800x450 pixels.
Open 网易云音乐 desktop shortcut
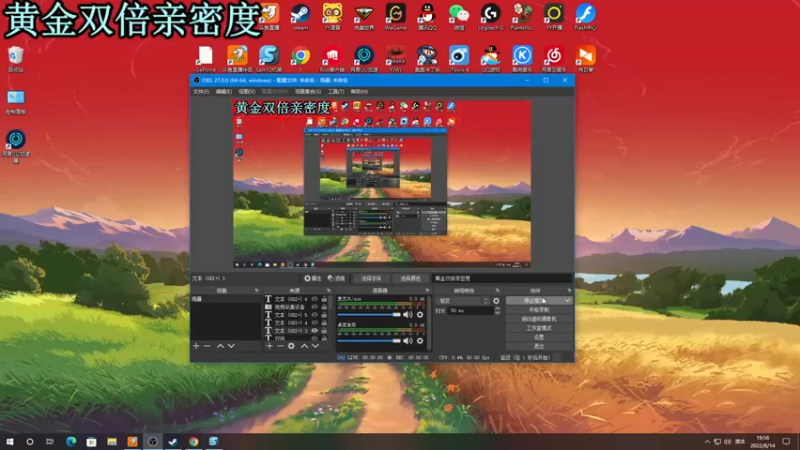(x=554, y=58)
